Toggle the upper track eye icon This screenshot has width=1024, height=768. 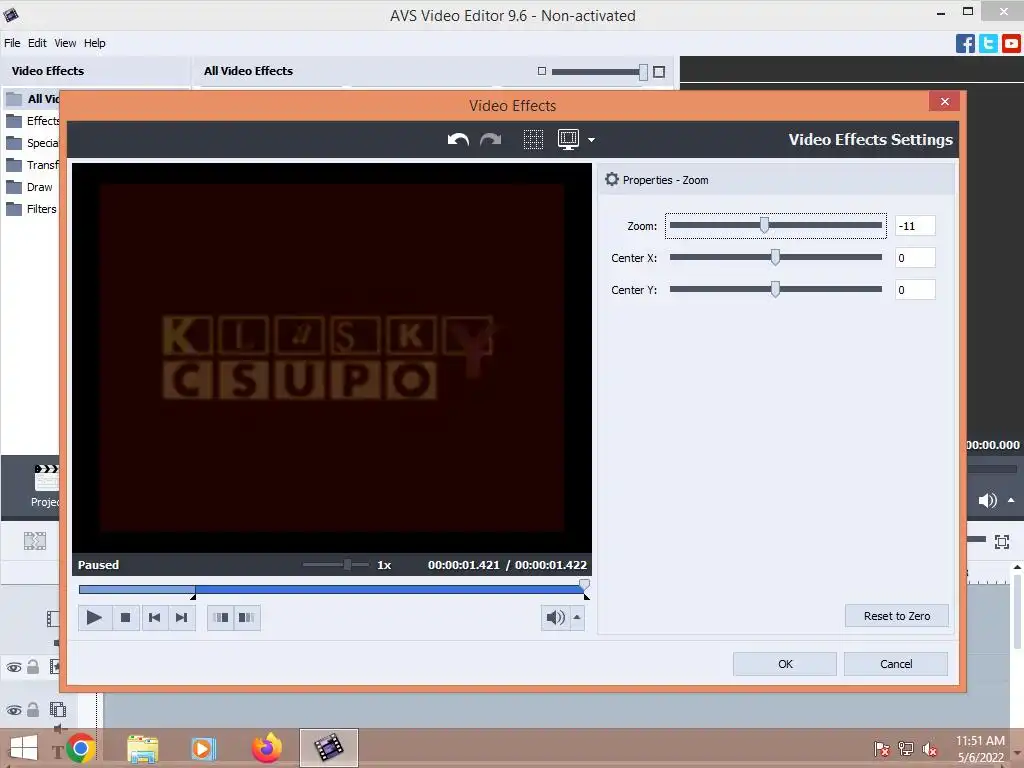point(14,667)
